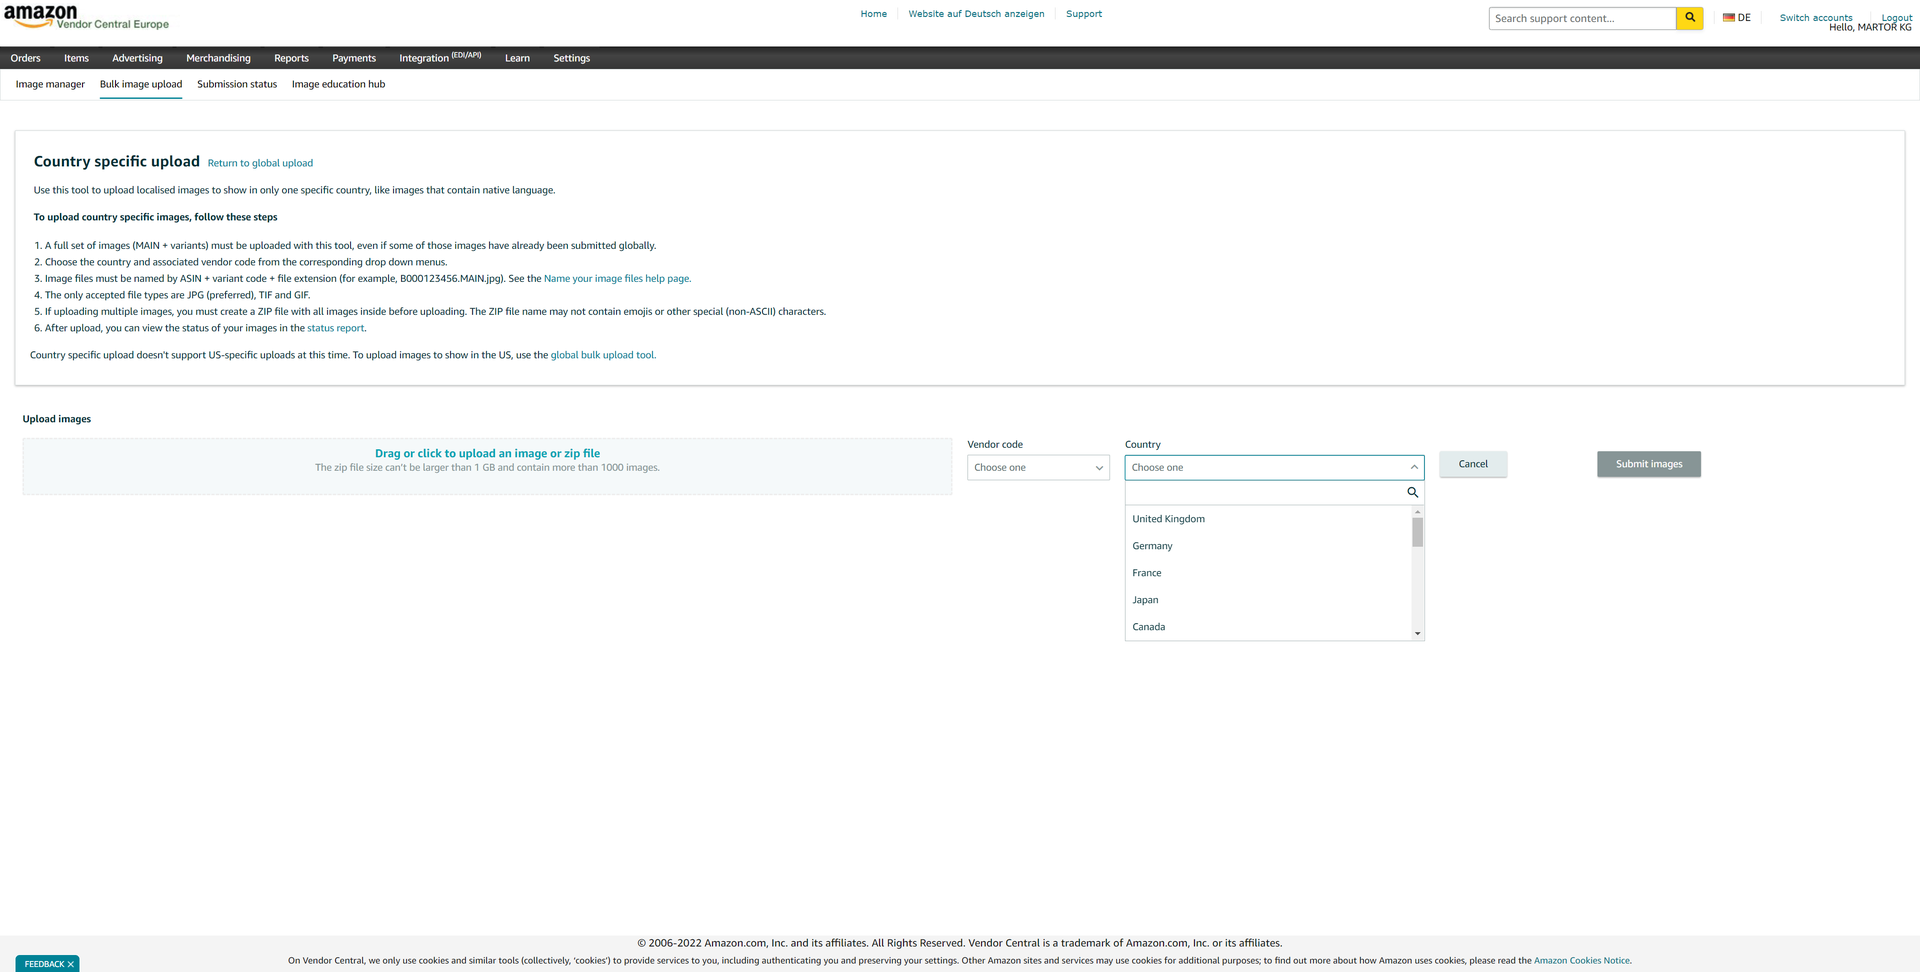Collapse the Country dropdown

click(1413, 467)
